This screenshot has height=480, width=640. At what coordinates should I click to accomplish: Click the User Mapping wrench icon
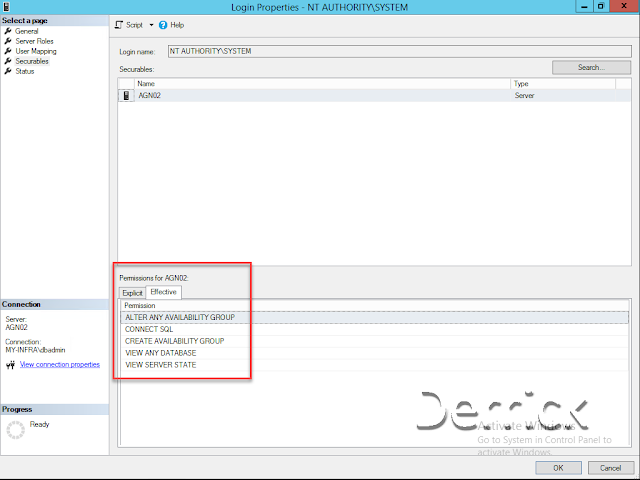8,51
